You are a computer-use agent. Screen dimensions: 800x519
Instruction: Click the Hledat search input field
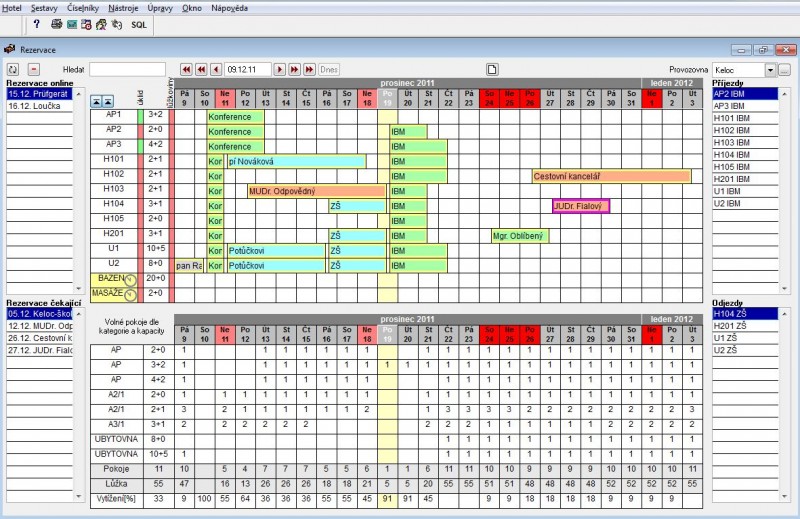(x=127, y=69)
